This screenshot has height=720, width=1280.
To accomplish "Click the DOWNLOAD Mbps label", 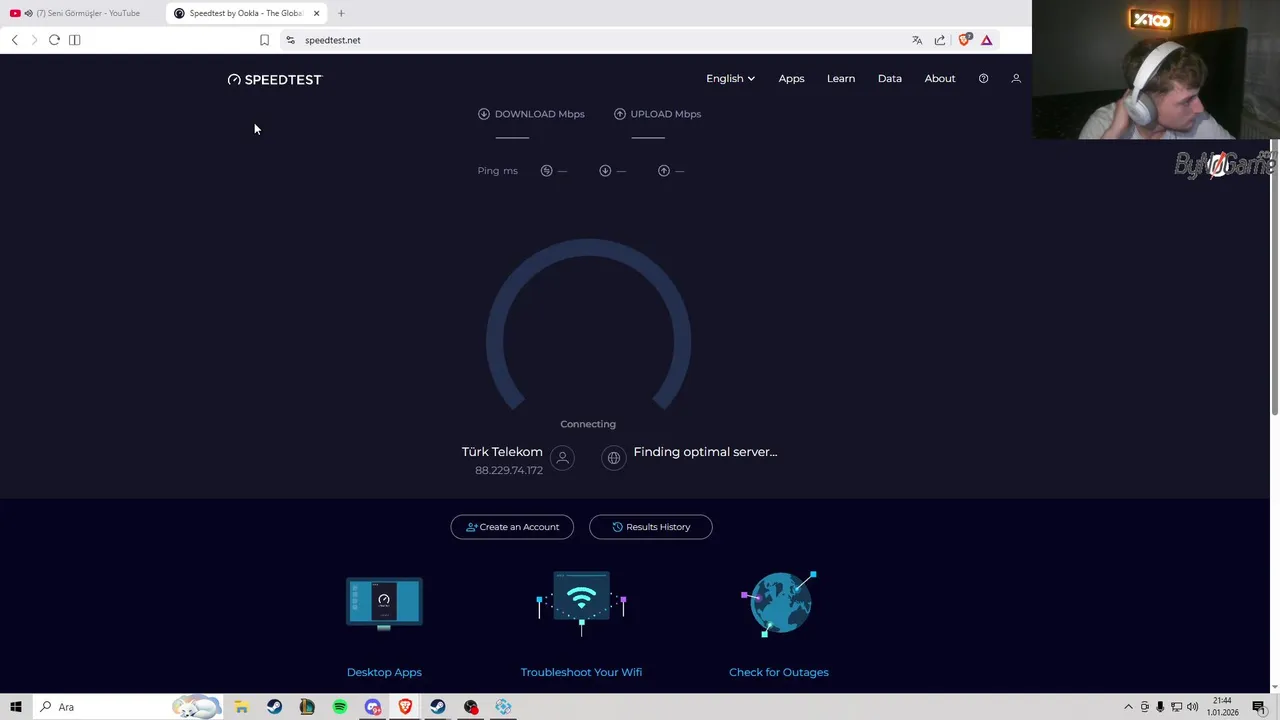I will pos(539,114).
